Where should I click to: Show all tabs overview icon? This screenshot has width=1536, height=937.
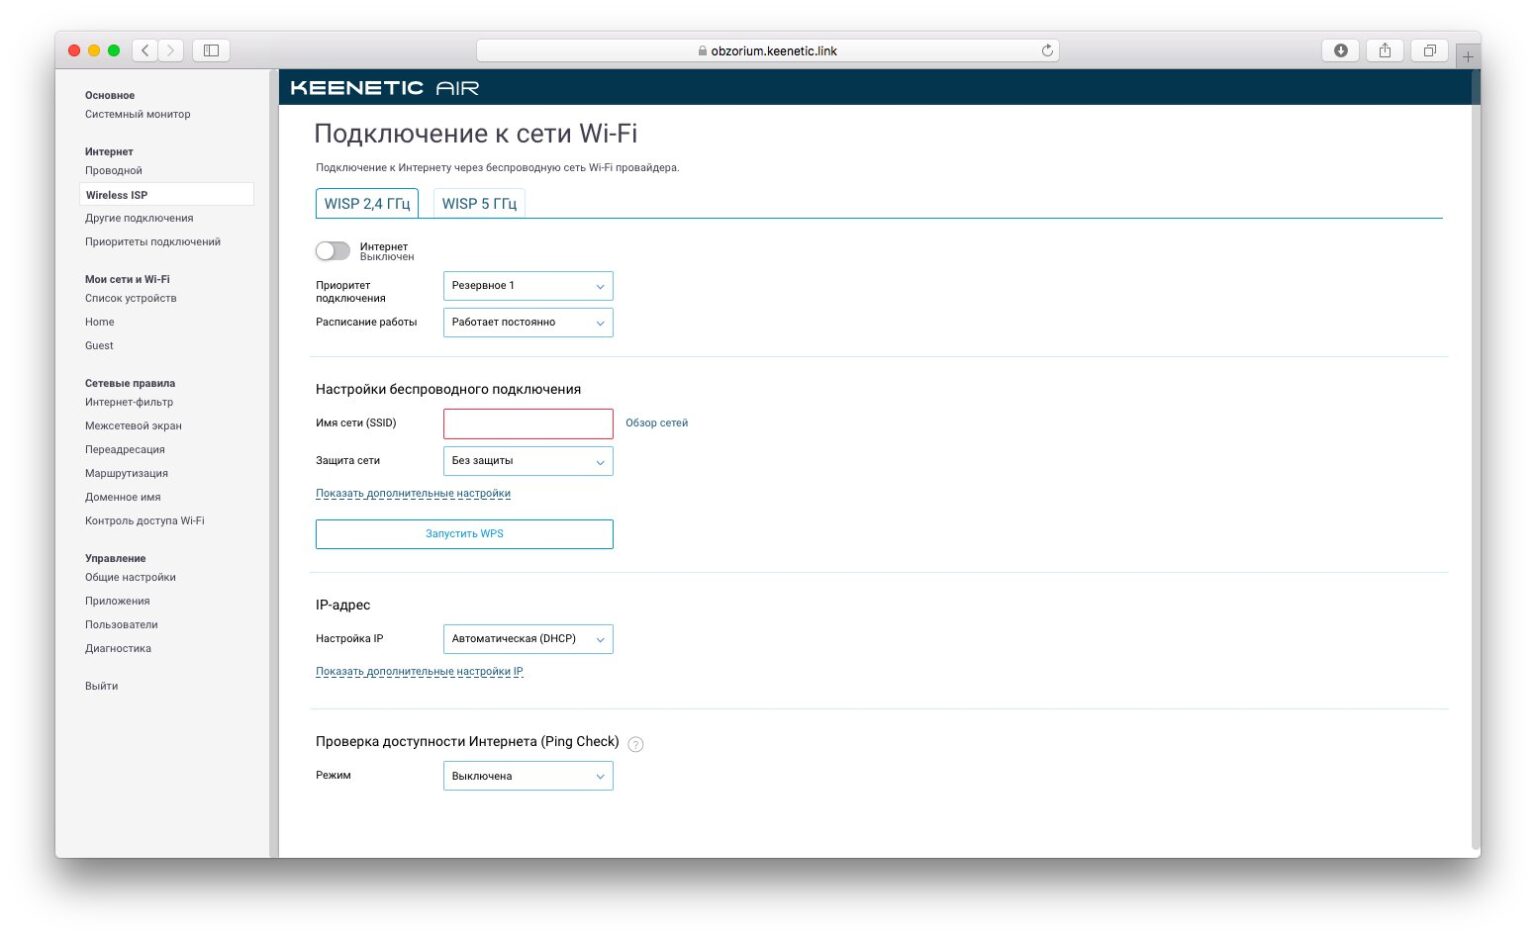coord(1430,50)
